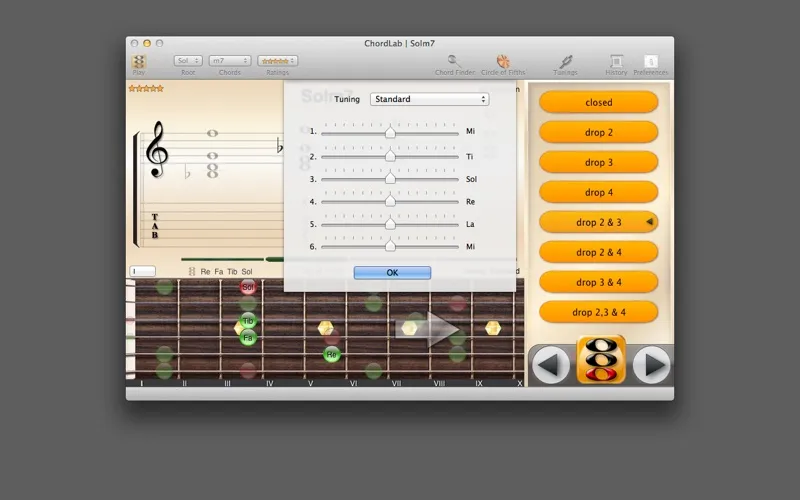
Task: Click the 'Re Fa Tib Sol' note names text
Action: tap(226, 272)
